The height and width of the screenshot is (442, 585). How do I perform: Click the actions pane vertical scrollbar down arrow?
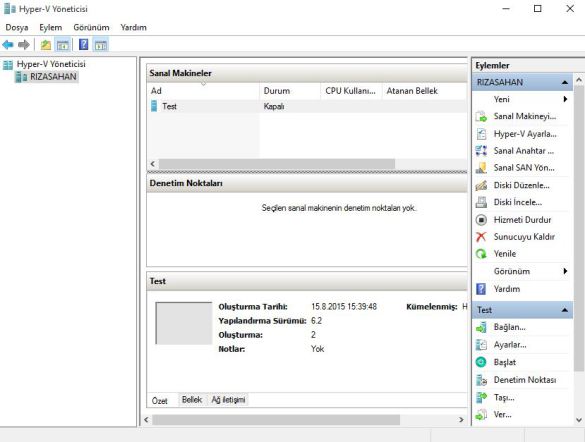click(579, 420)
